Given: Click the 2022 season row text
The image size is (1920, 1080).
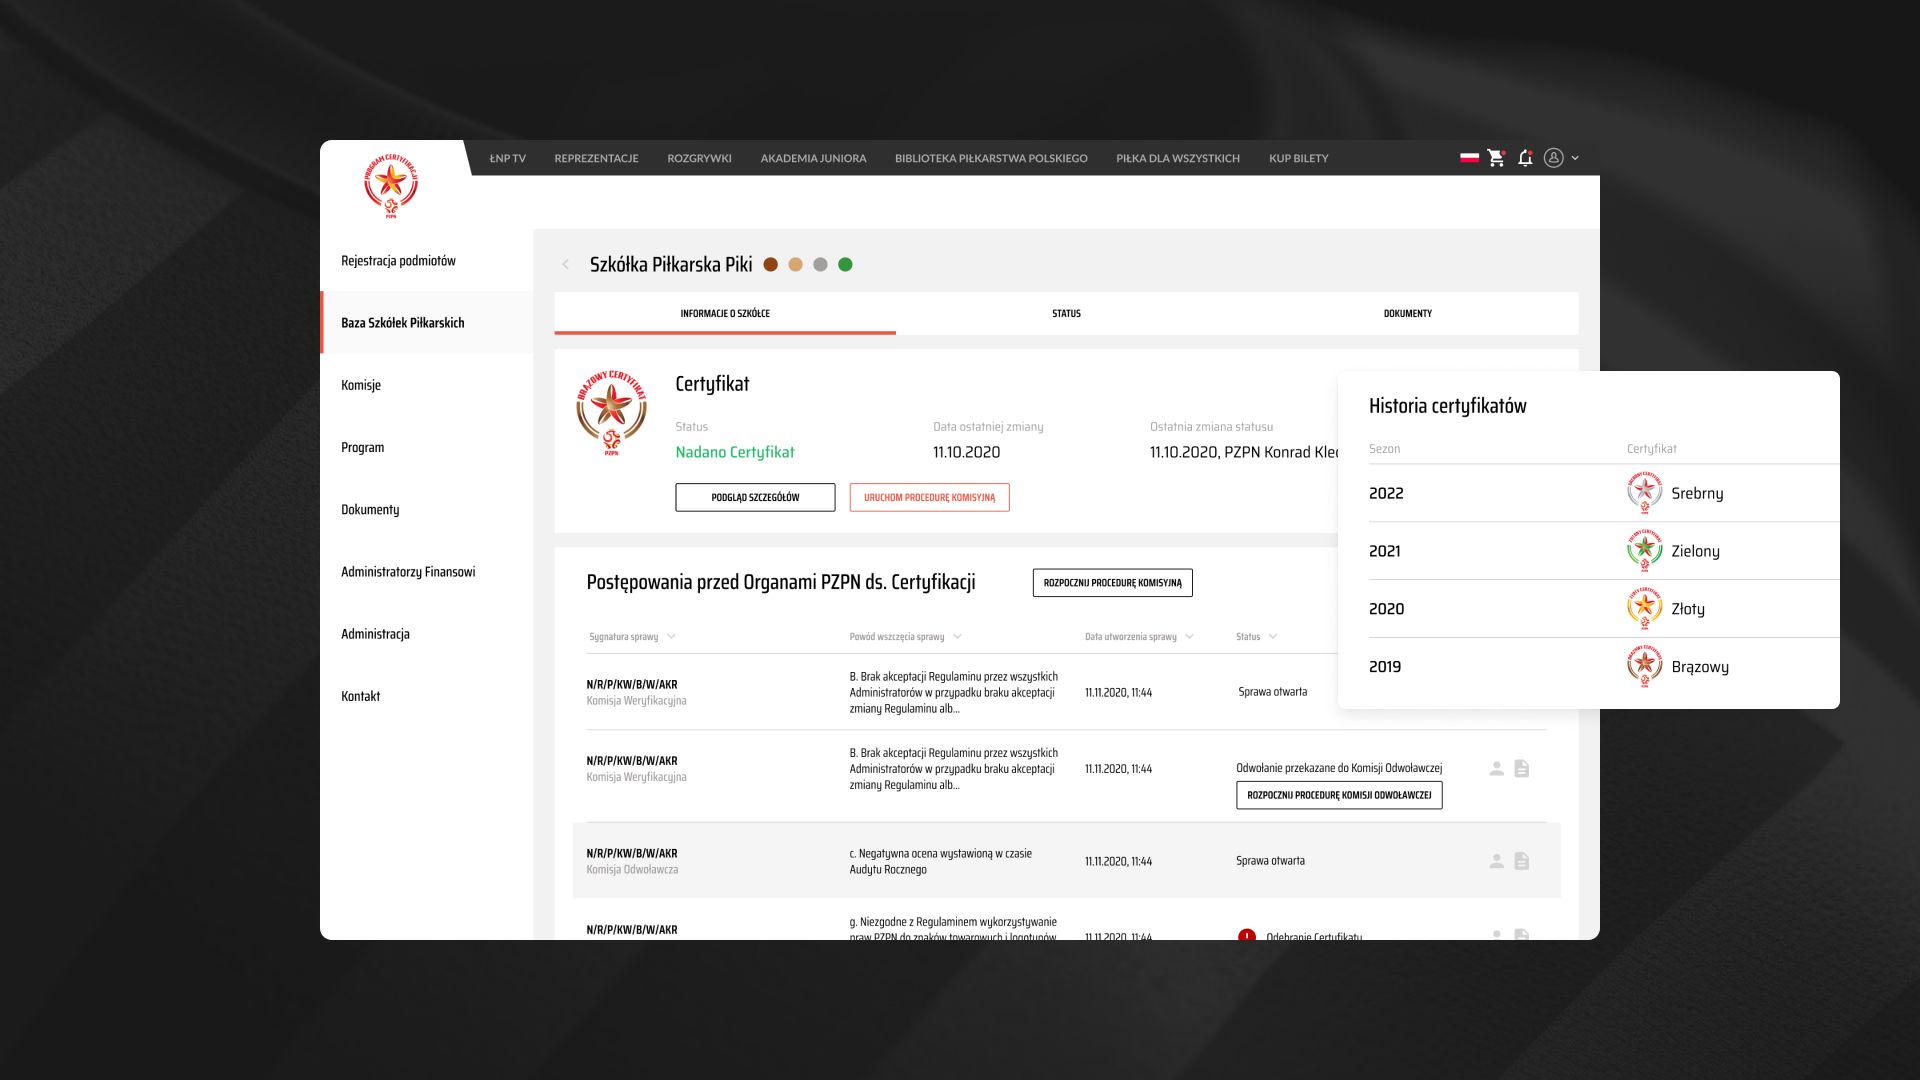Looking at the screenshot, I should pyautogui.click(x=1386, y=493).
